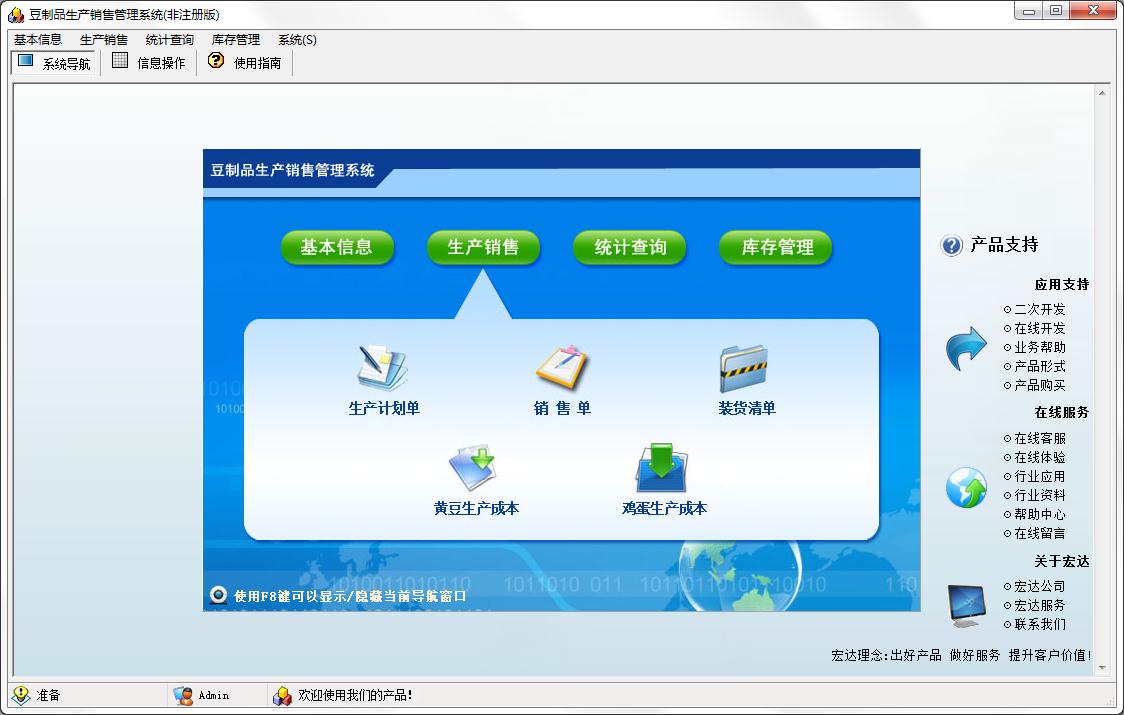Click the green 统计查询 button

pos(630,247)
